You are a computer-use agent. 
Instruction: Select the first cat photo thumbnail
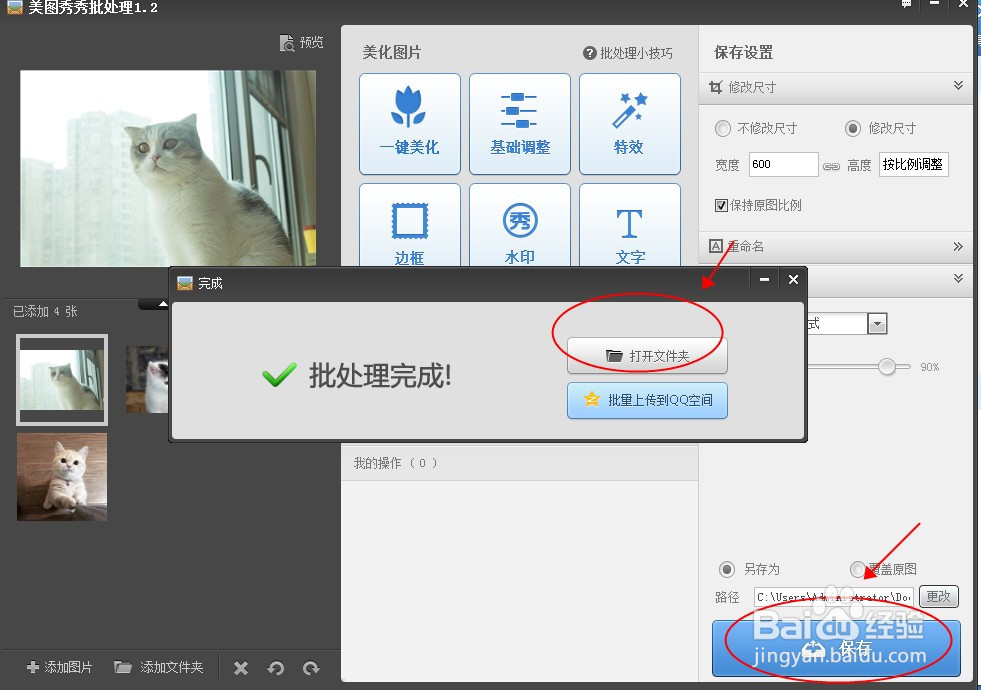point(61,379)
